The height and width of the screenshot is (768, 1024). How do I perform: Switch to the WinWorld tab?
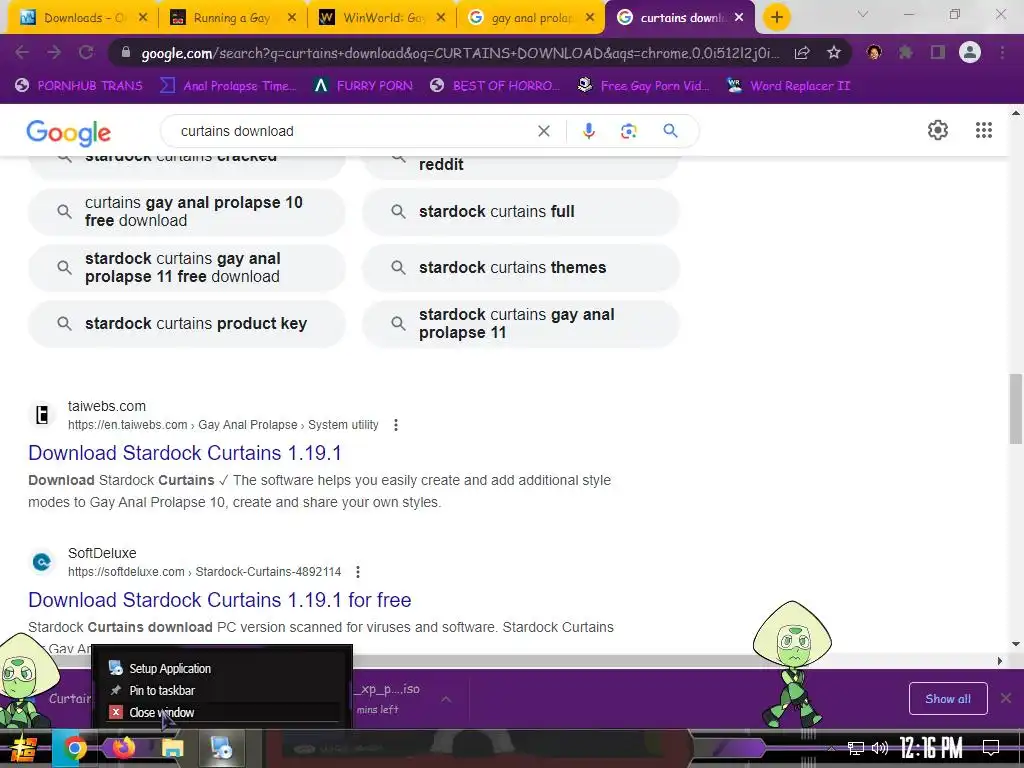click(383, 18)
